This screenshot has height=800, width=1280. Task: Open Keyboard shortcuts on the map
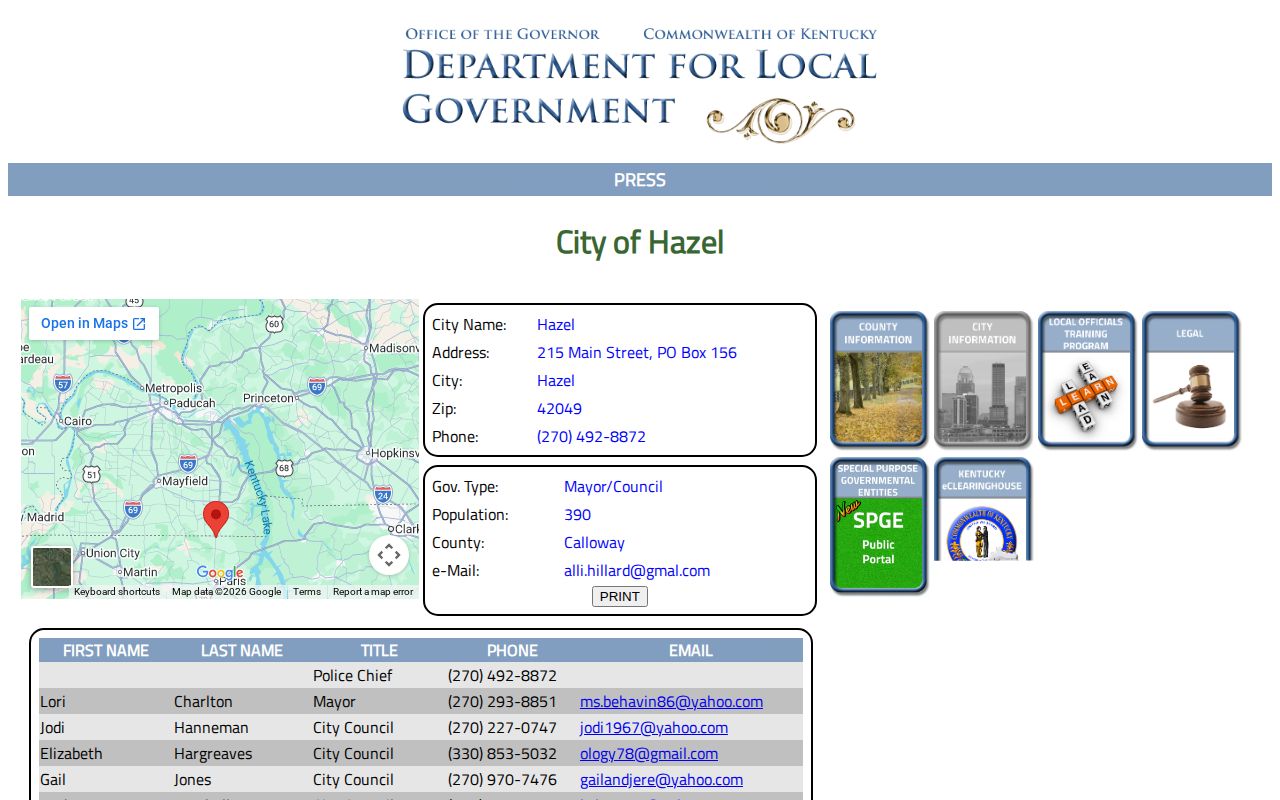pos(117,592)
